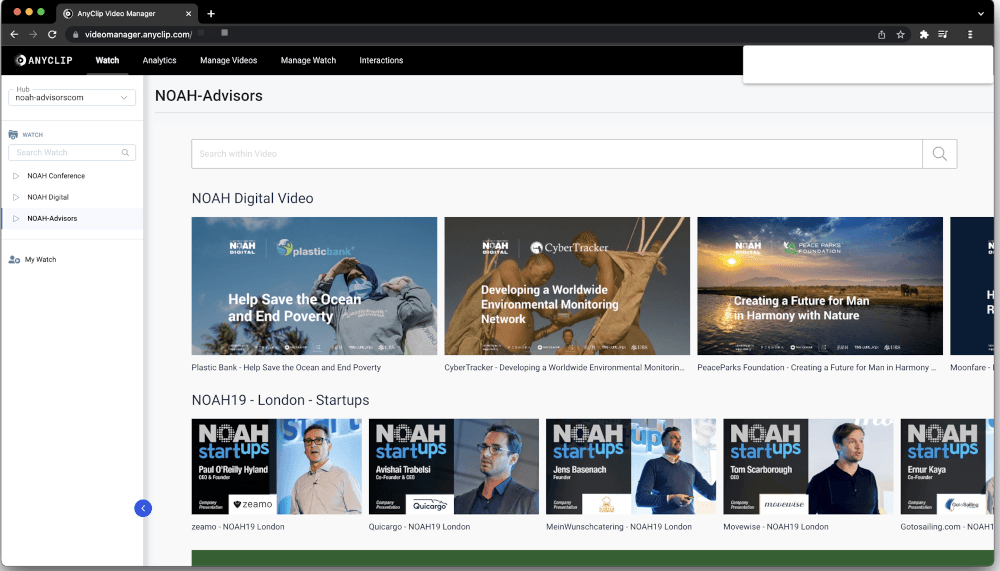Image resolution: width=1000 pixels, height=571 pixels.
Task: Click PeaceParks Foundation video title text
Action: tap(816, 367)
